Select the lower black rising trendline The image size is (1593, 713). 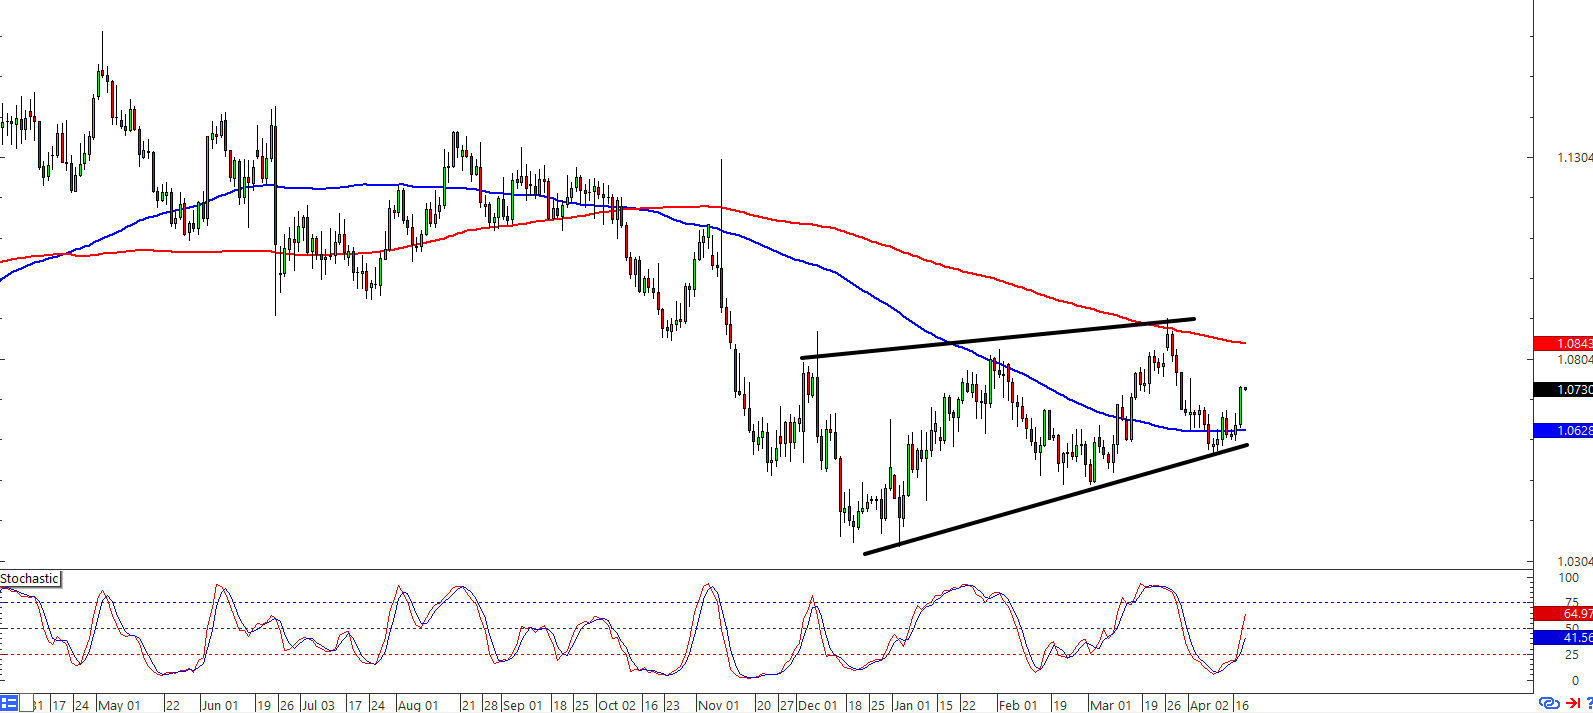(x=1056, y=498)
